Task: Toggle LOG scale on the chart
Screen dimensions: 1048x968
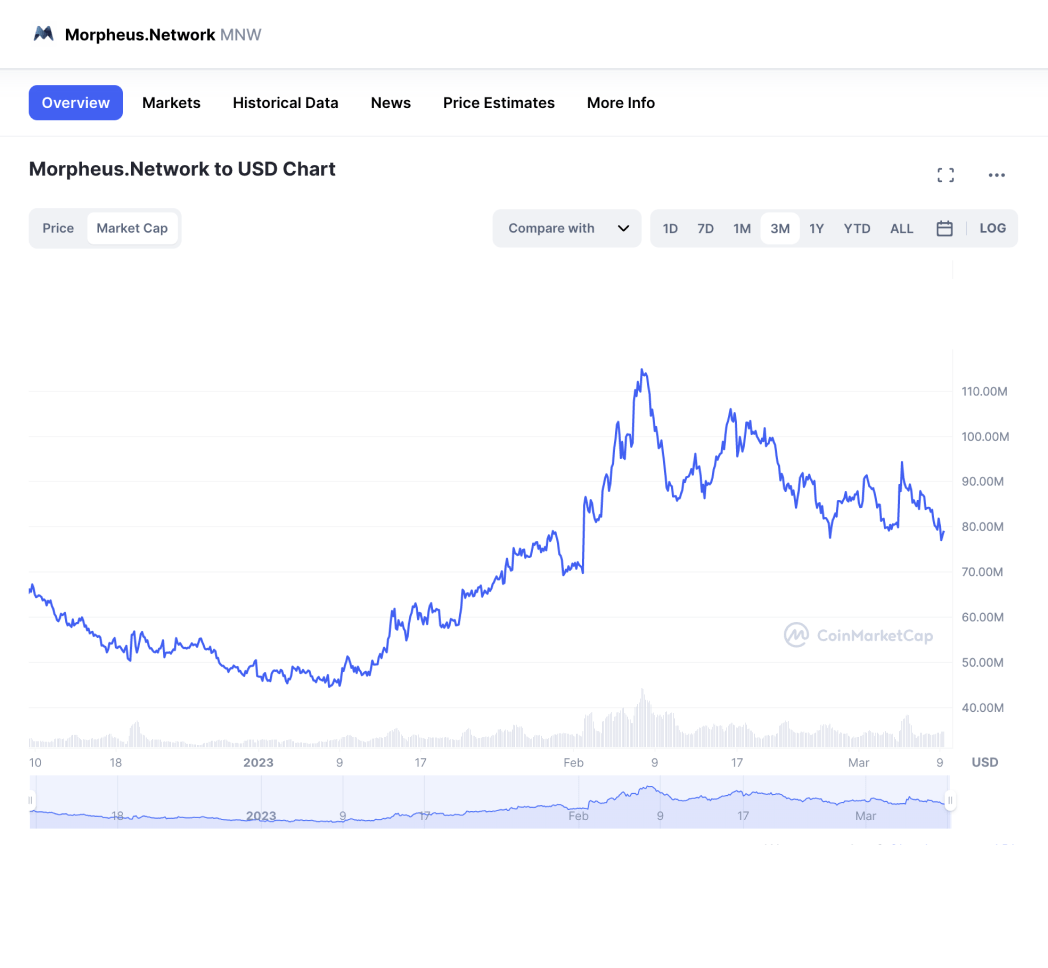Action: (x=993, y=228)
